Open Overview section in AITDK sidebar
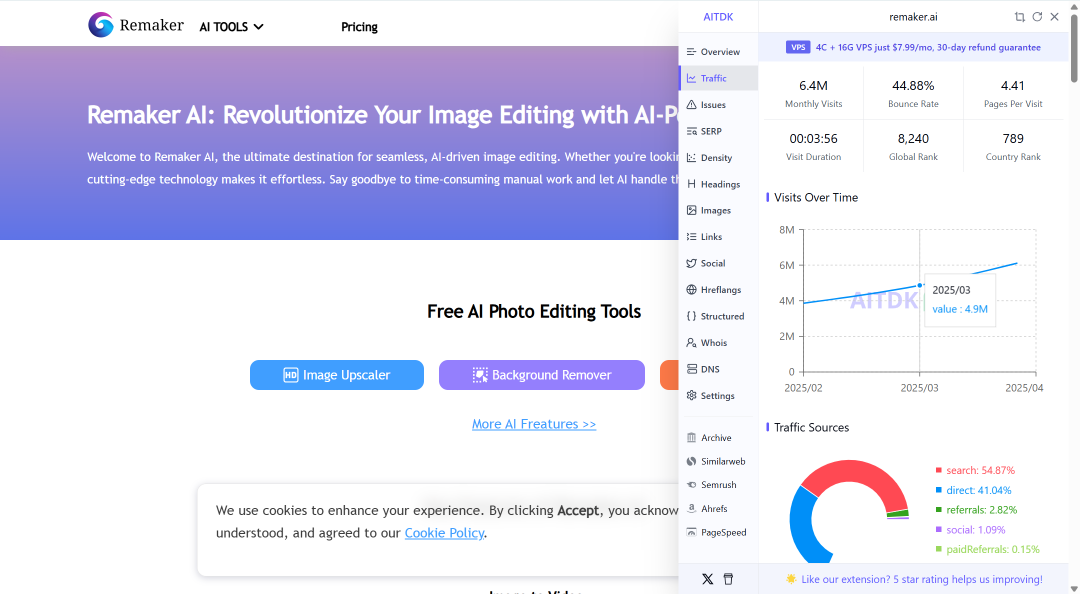 [x=718, y=52]
